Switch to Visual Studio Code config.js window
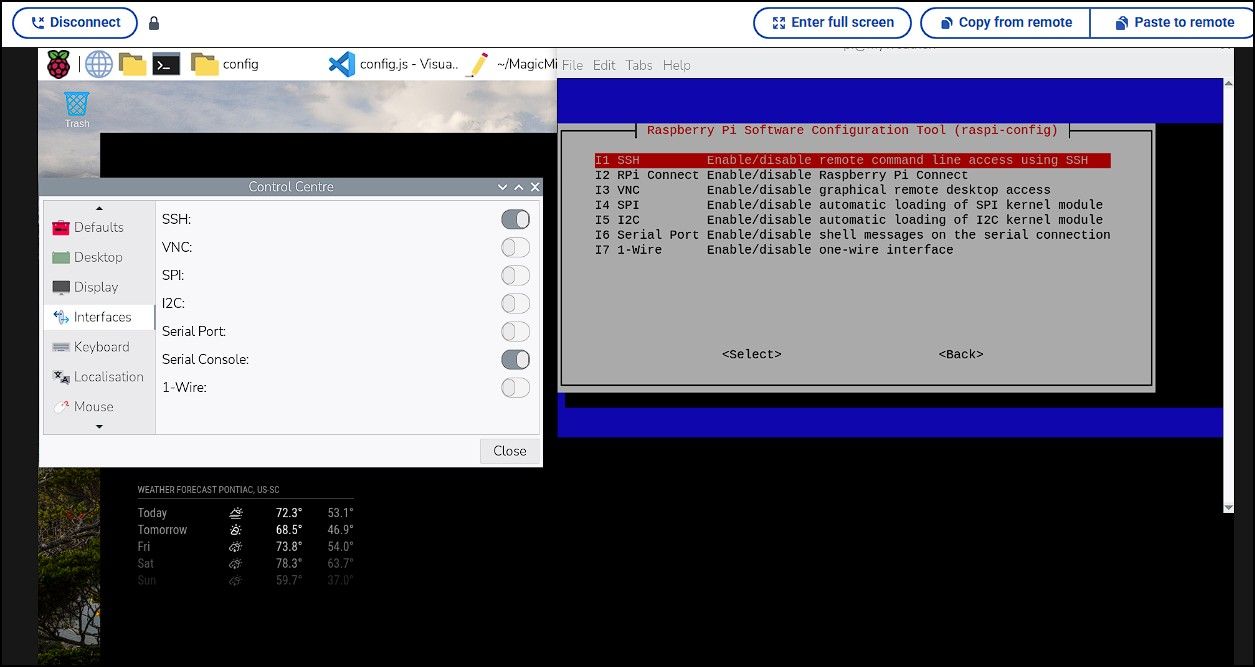Viewport: 1255px width, 667px height. (x=394, y=65)
